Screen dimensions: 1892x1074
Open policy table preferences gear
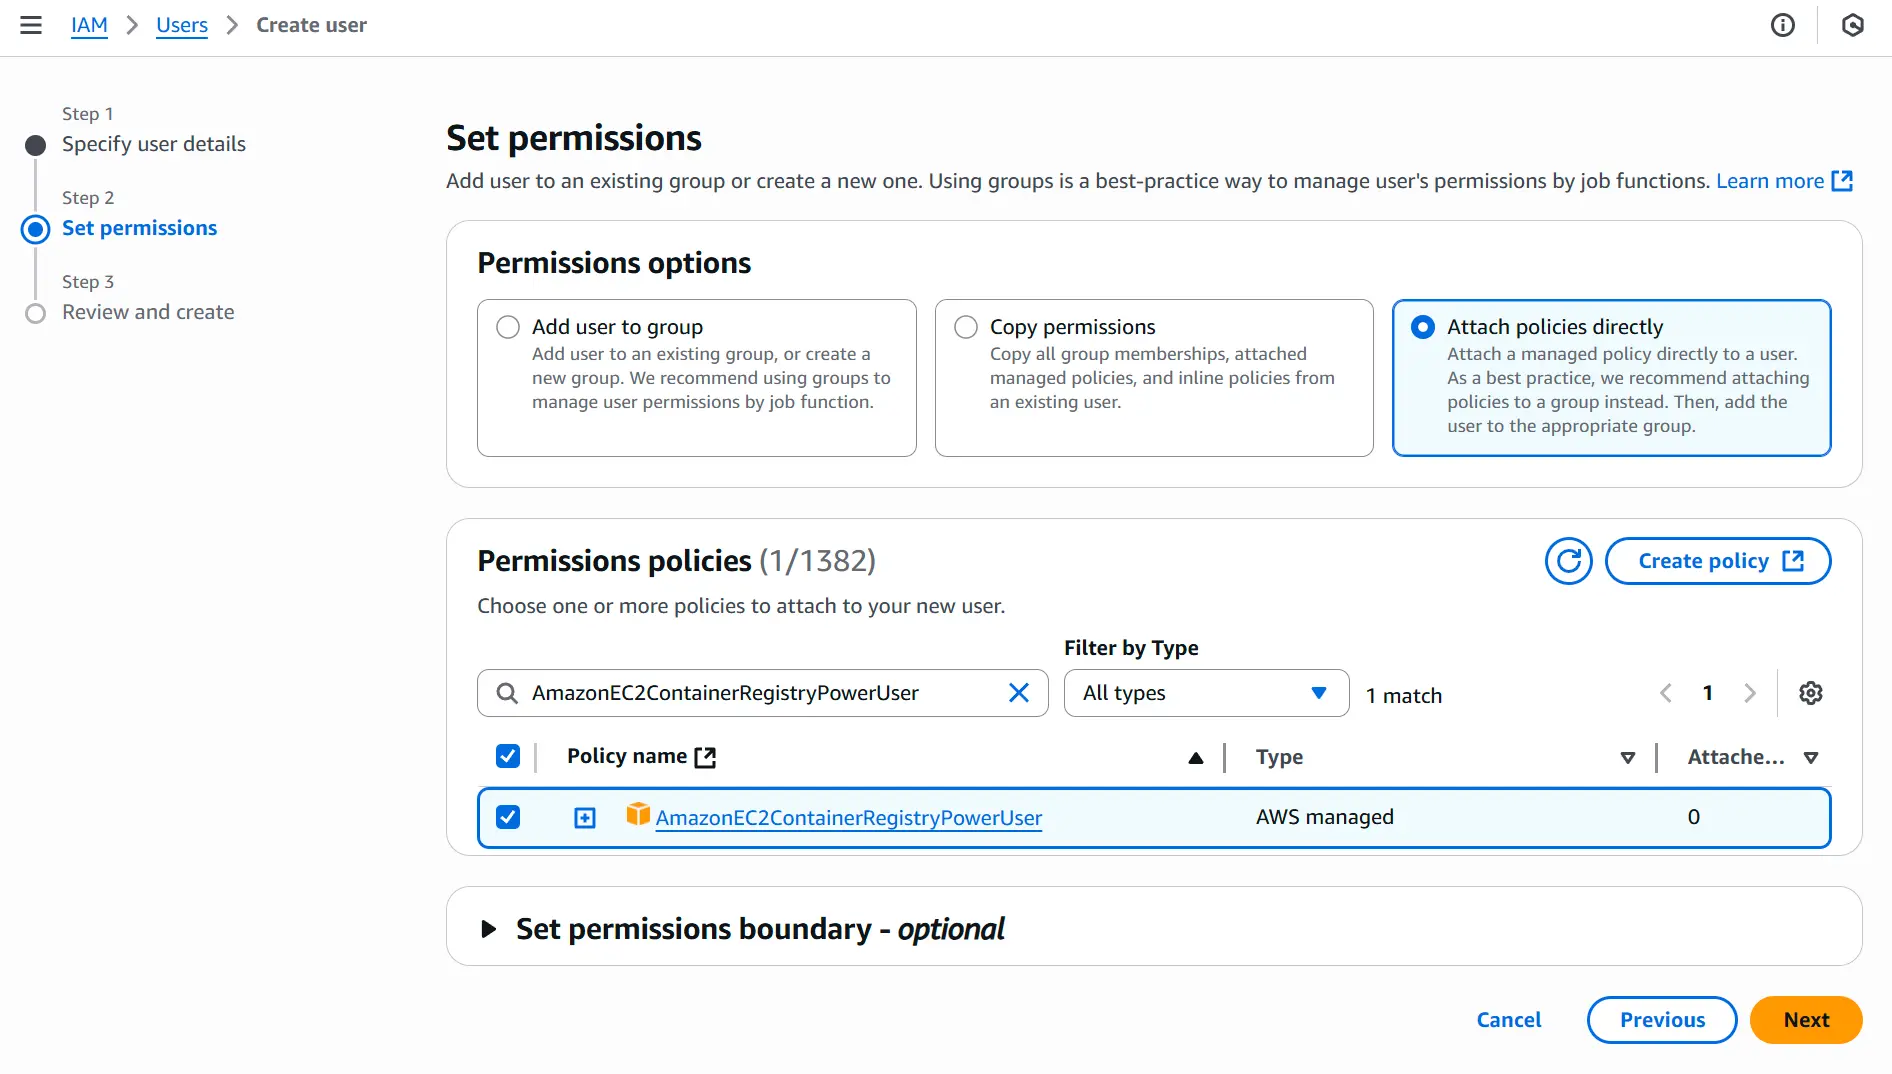coord(1810,693)
